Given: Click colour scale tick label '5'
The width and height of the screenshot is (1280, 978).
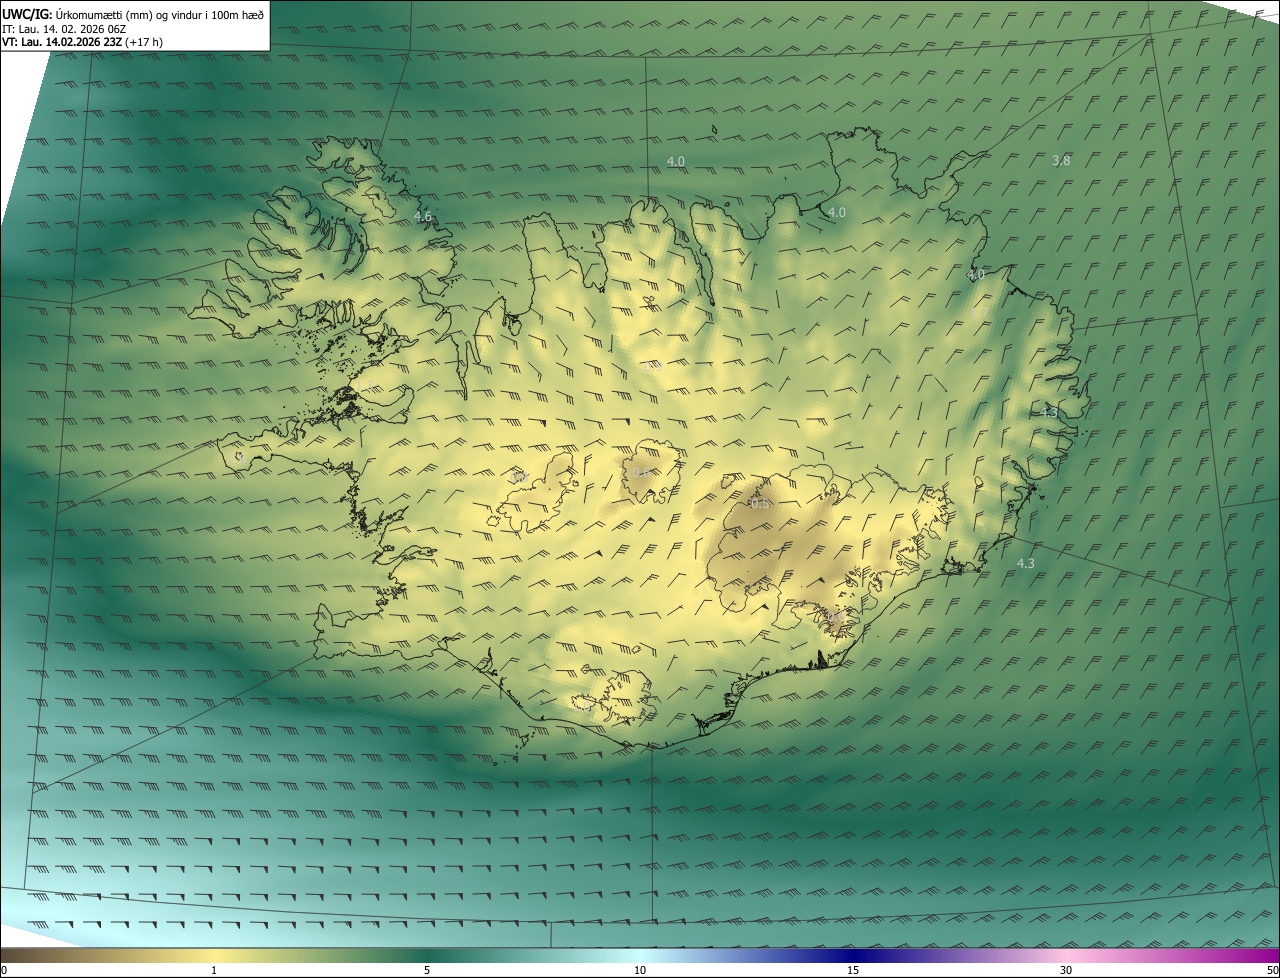Looking at the screenshot, I should [427, 970].
